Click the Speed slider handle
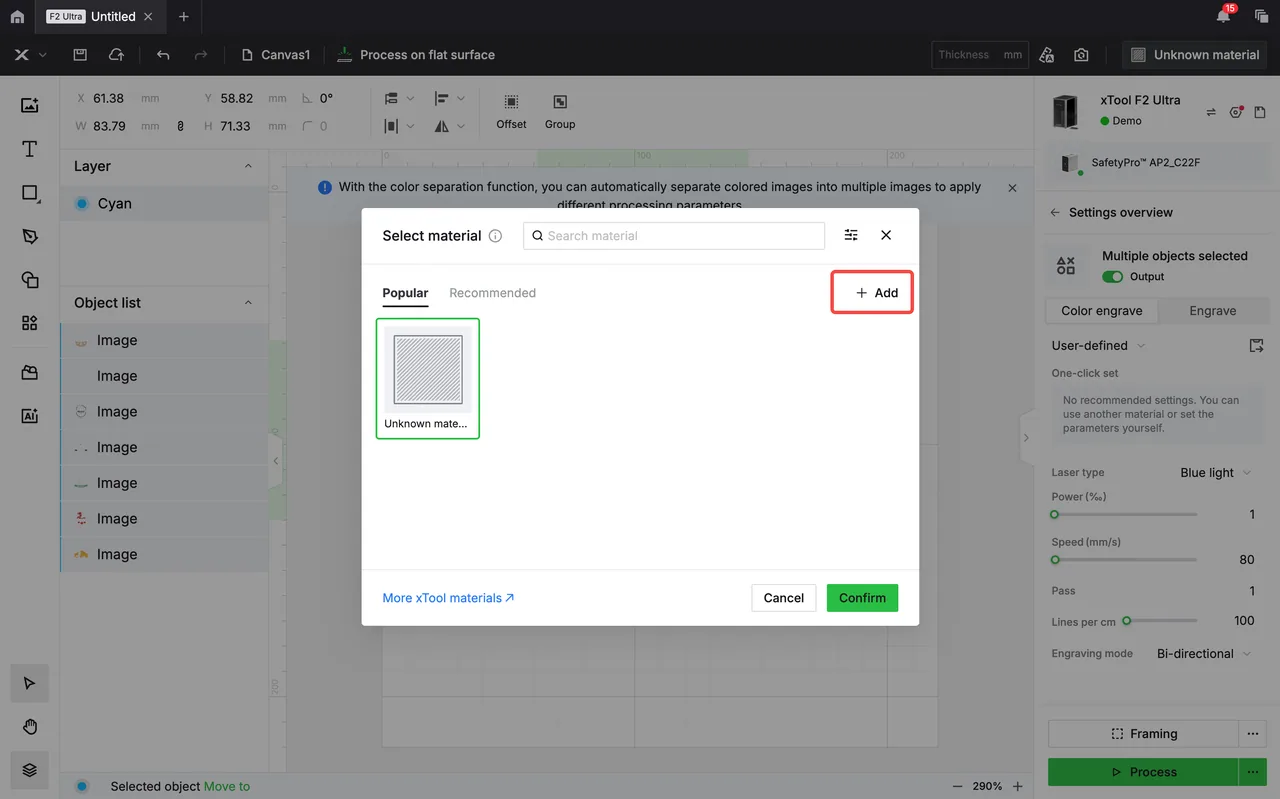Image resolution: width=1280 pixels, height=799 pixels. coord(1054,560)
